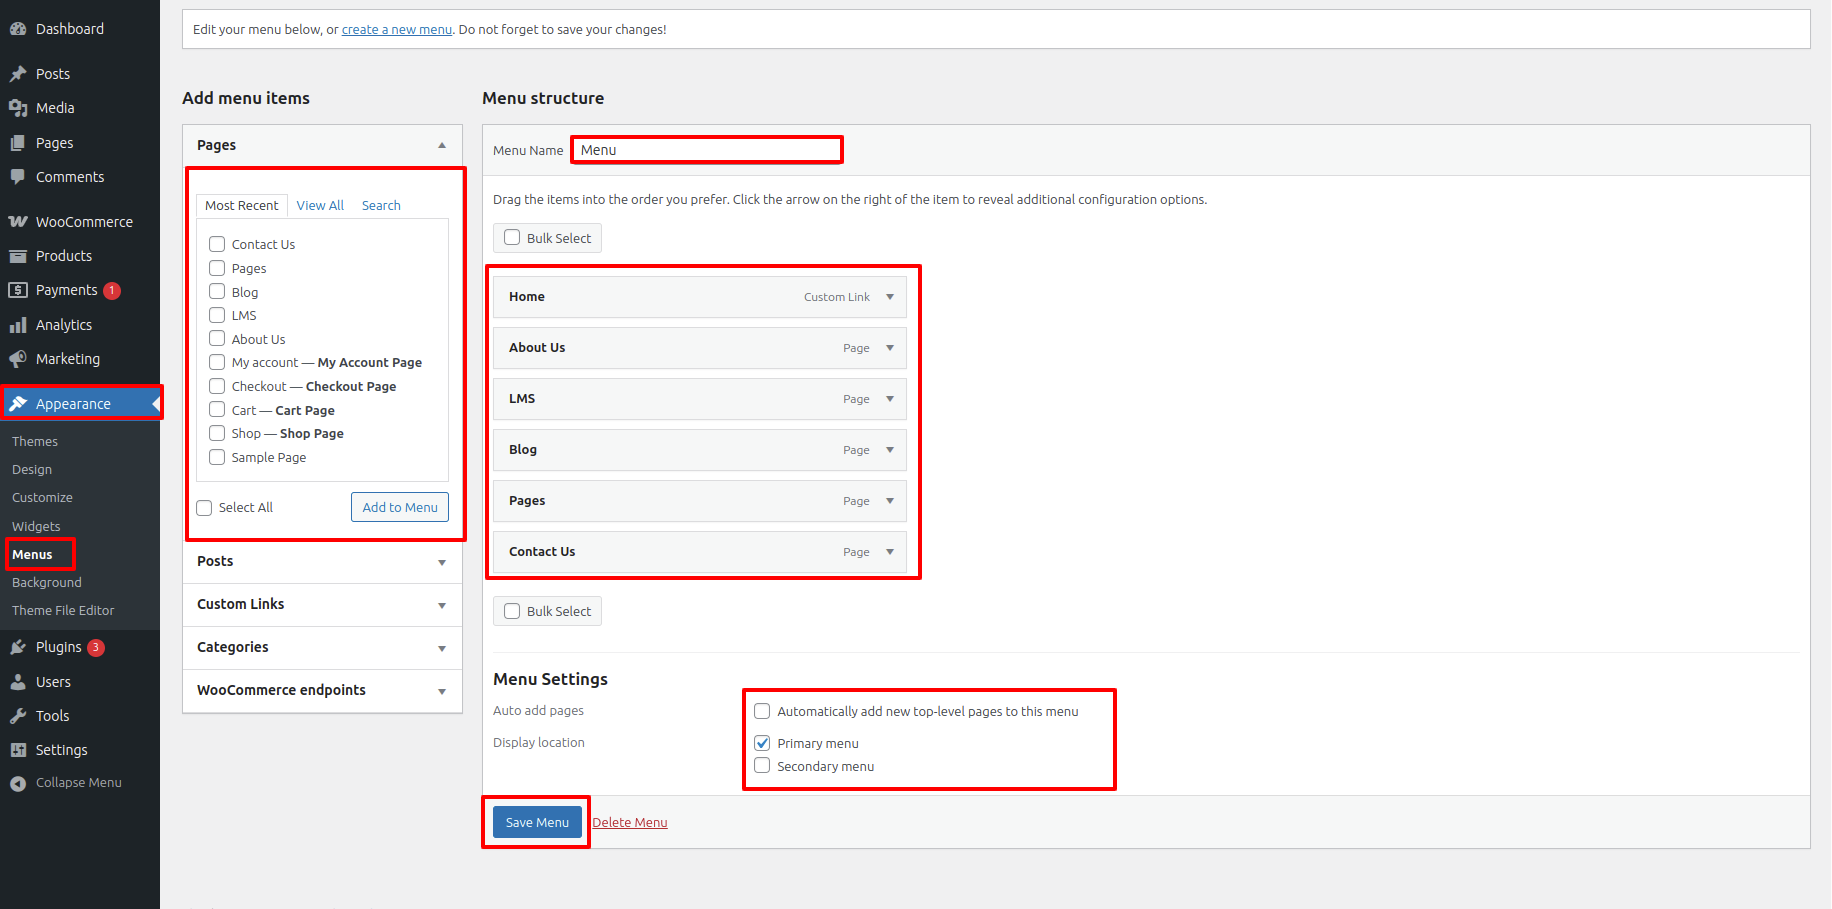
Task: Click the Tools wrench icon
Action: tap(18, 716)
